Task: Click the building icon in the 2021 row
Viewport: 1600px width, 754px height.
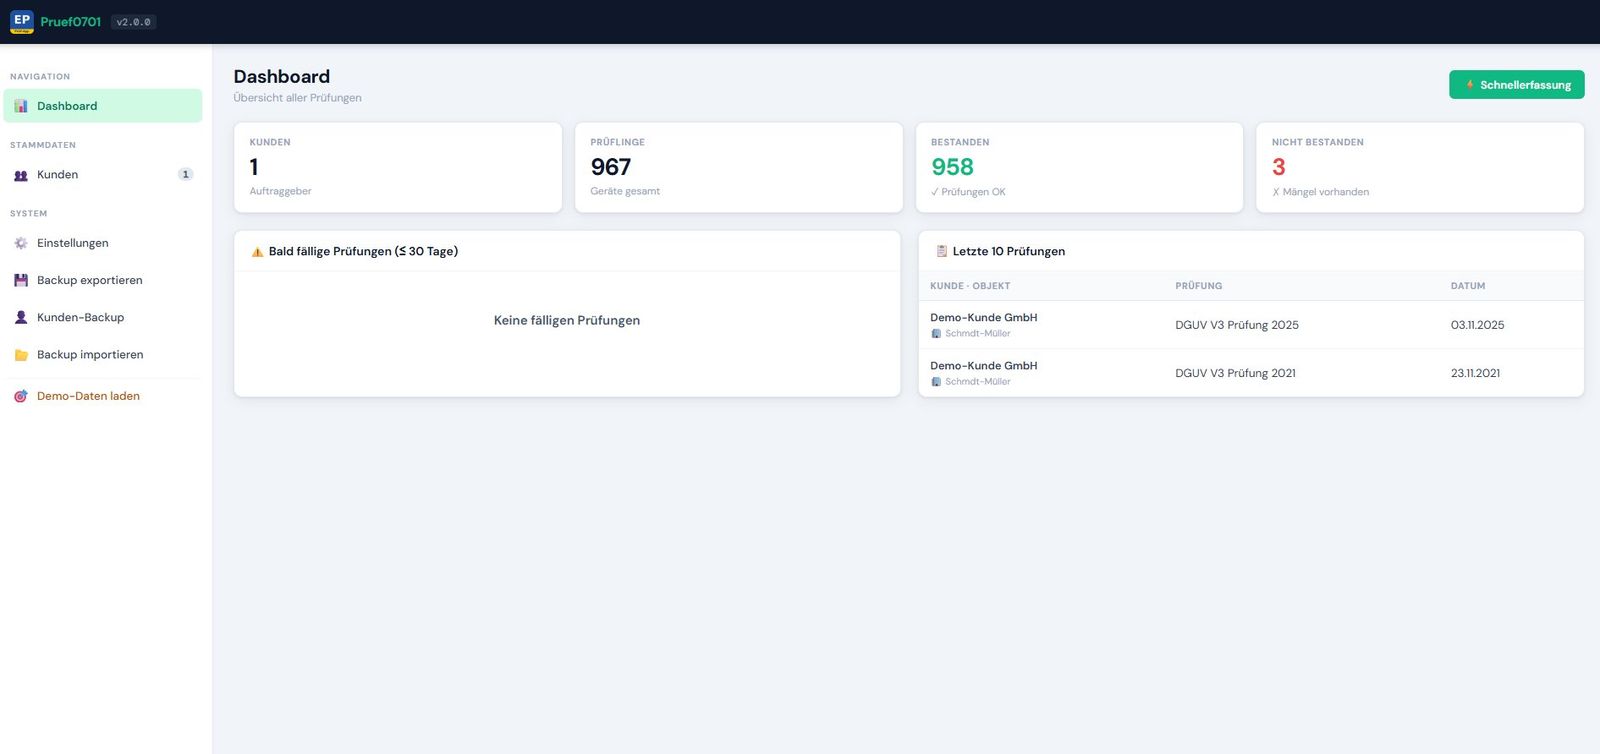Action: click(x=936, y=382)
